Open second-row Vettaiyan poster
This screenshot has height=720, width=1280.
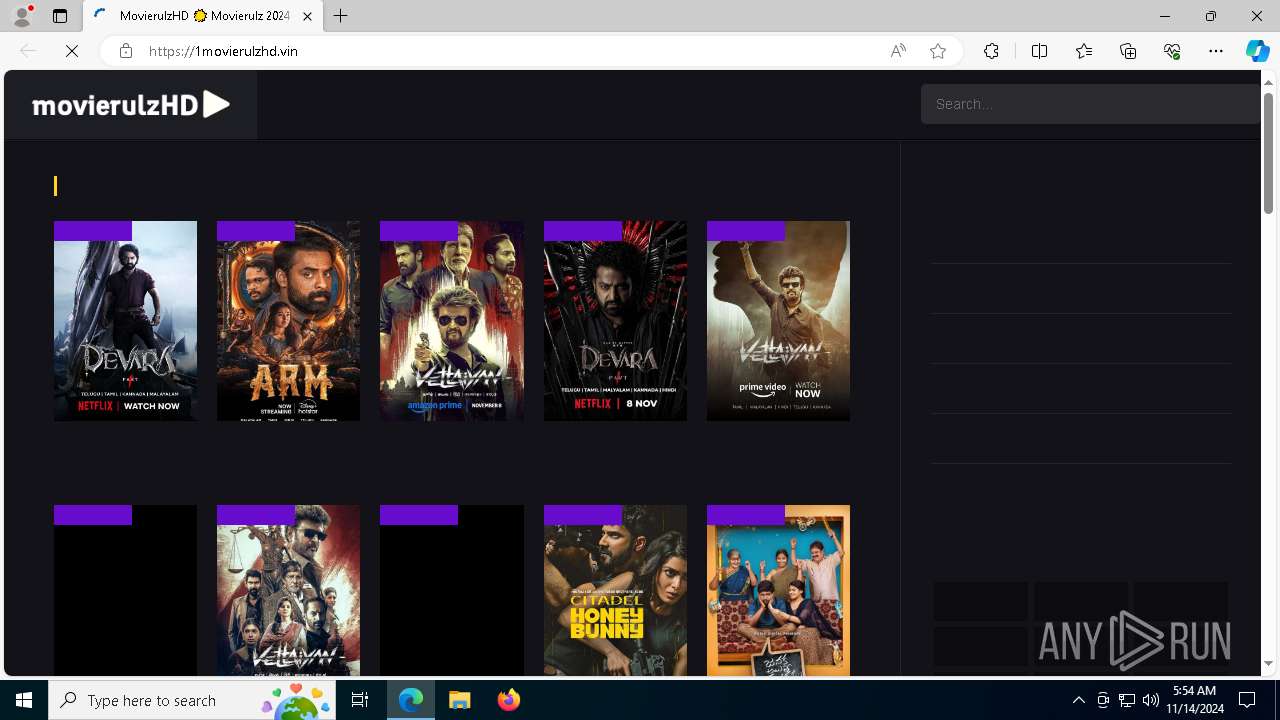click(x=288, y=590)
